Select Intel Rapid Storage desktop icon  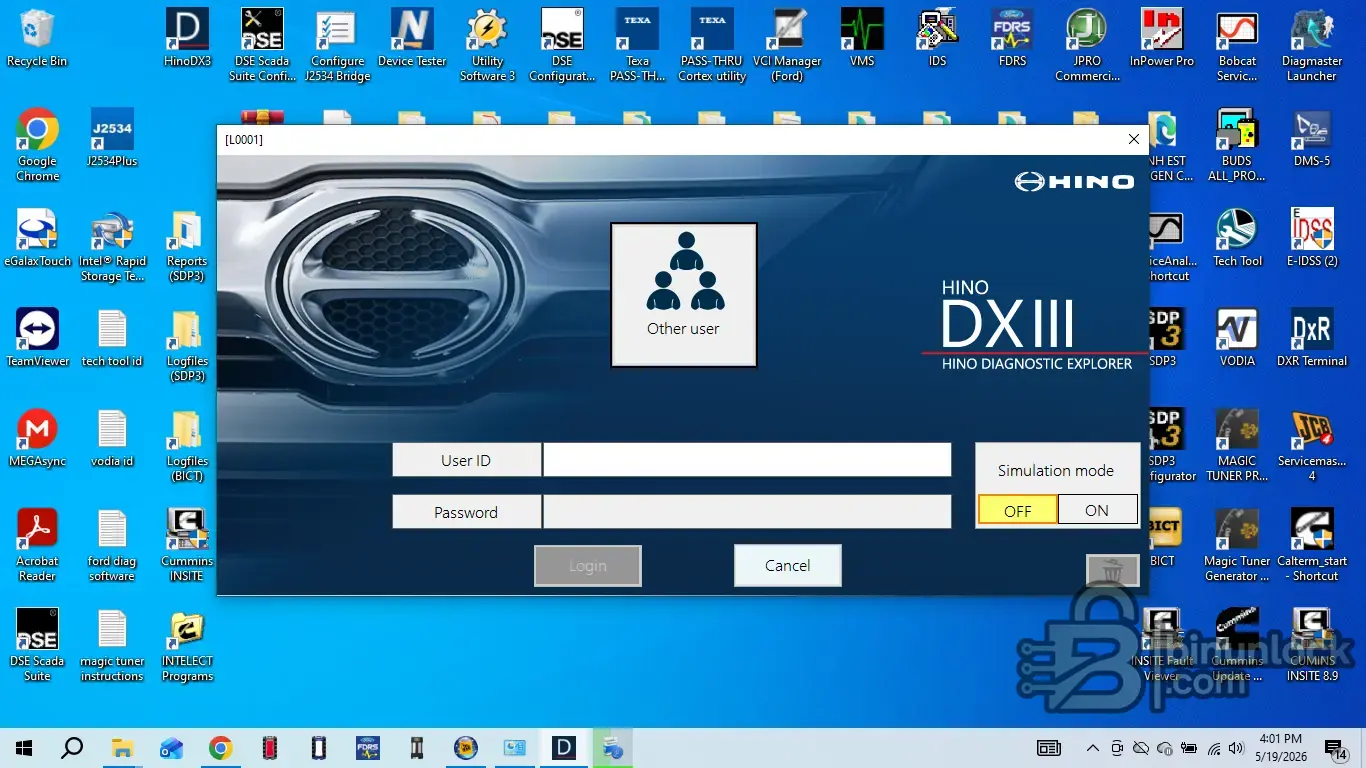click(x=112, y=245)
